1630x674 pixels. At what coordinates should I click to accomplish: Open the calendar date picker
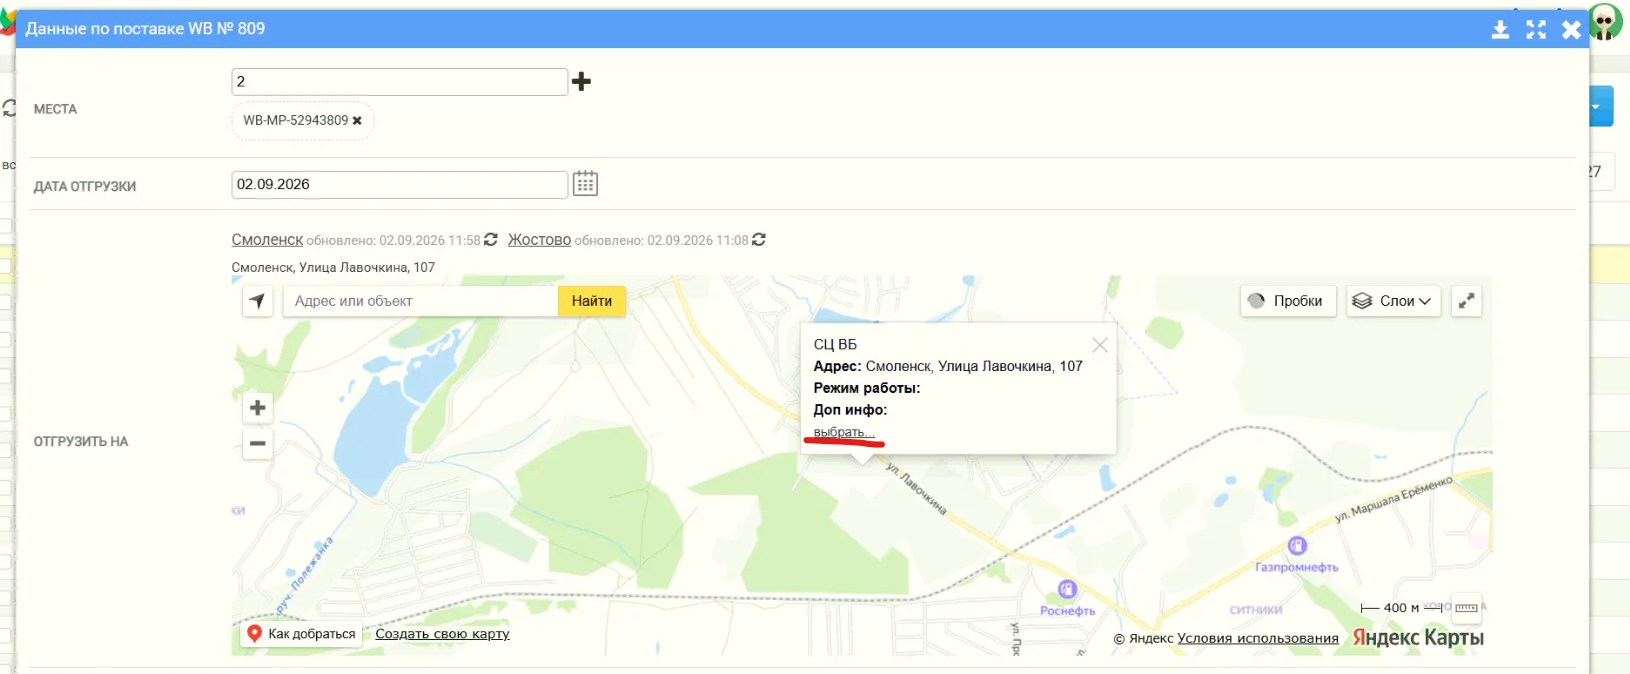585,184
